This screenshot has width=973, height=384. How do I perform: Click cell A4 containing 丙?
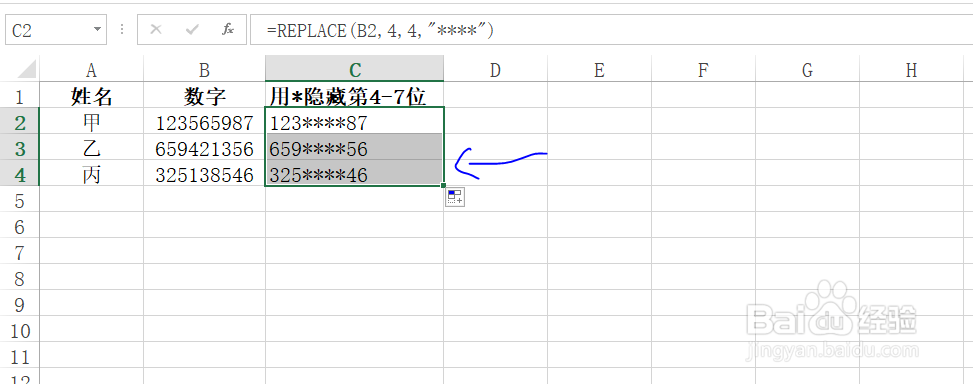[91, 174]
